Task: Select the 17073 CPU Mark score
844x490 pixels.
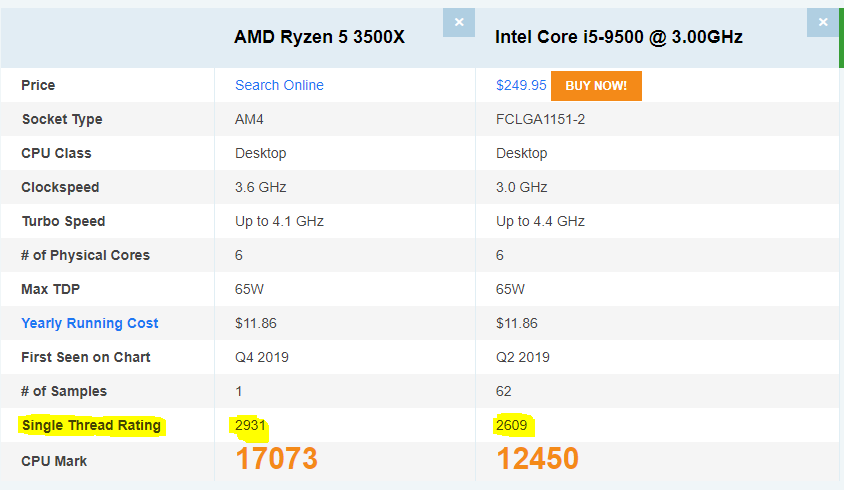Action: click(x=276, y=459)
